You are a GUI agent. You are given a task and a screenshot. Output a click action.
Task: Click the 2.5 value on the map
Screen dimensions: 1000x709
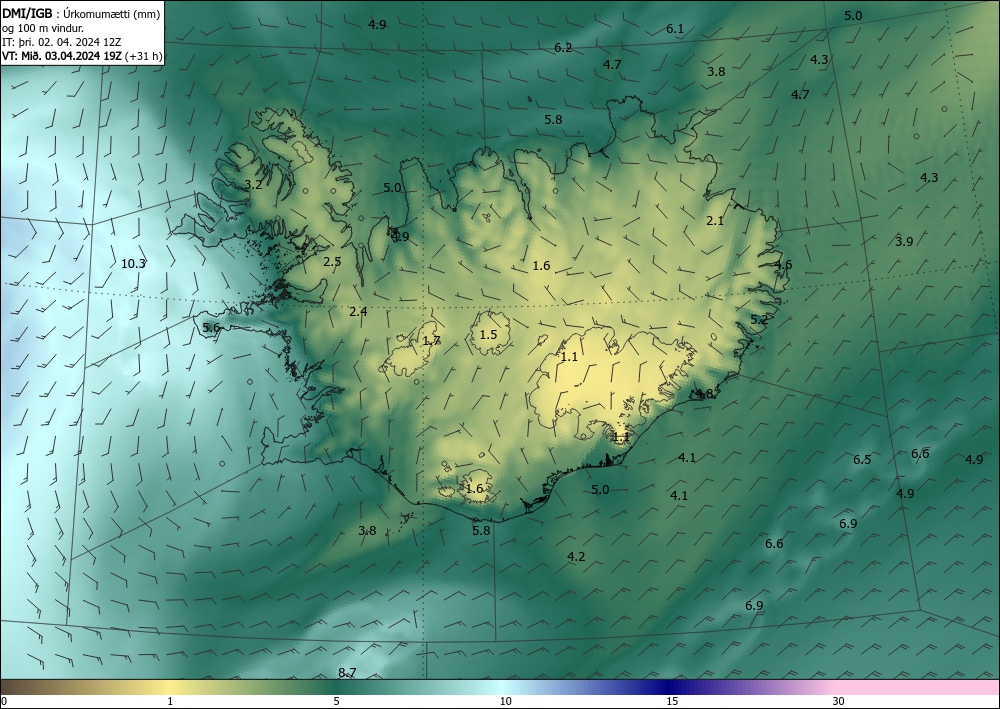point(332,261)
